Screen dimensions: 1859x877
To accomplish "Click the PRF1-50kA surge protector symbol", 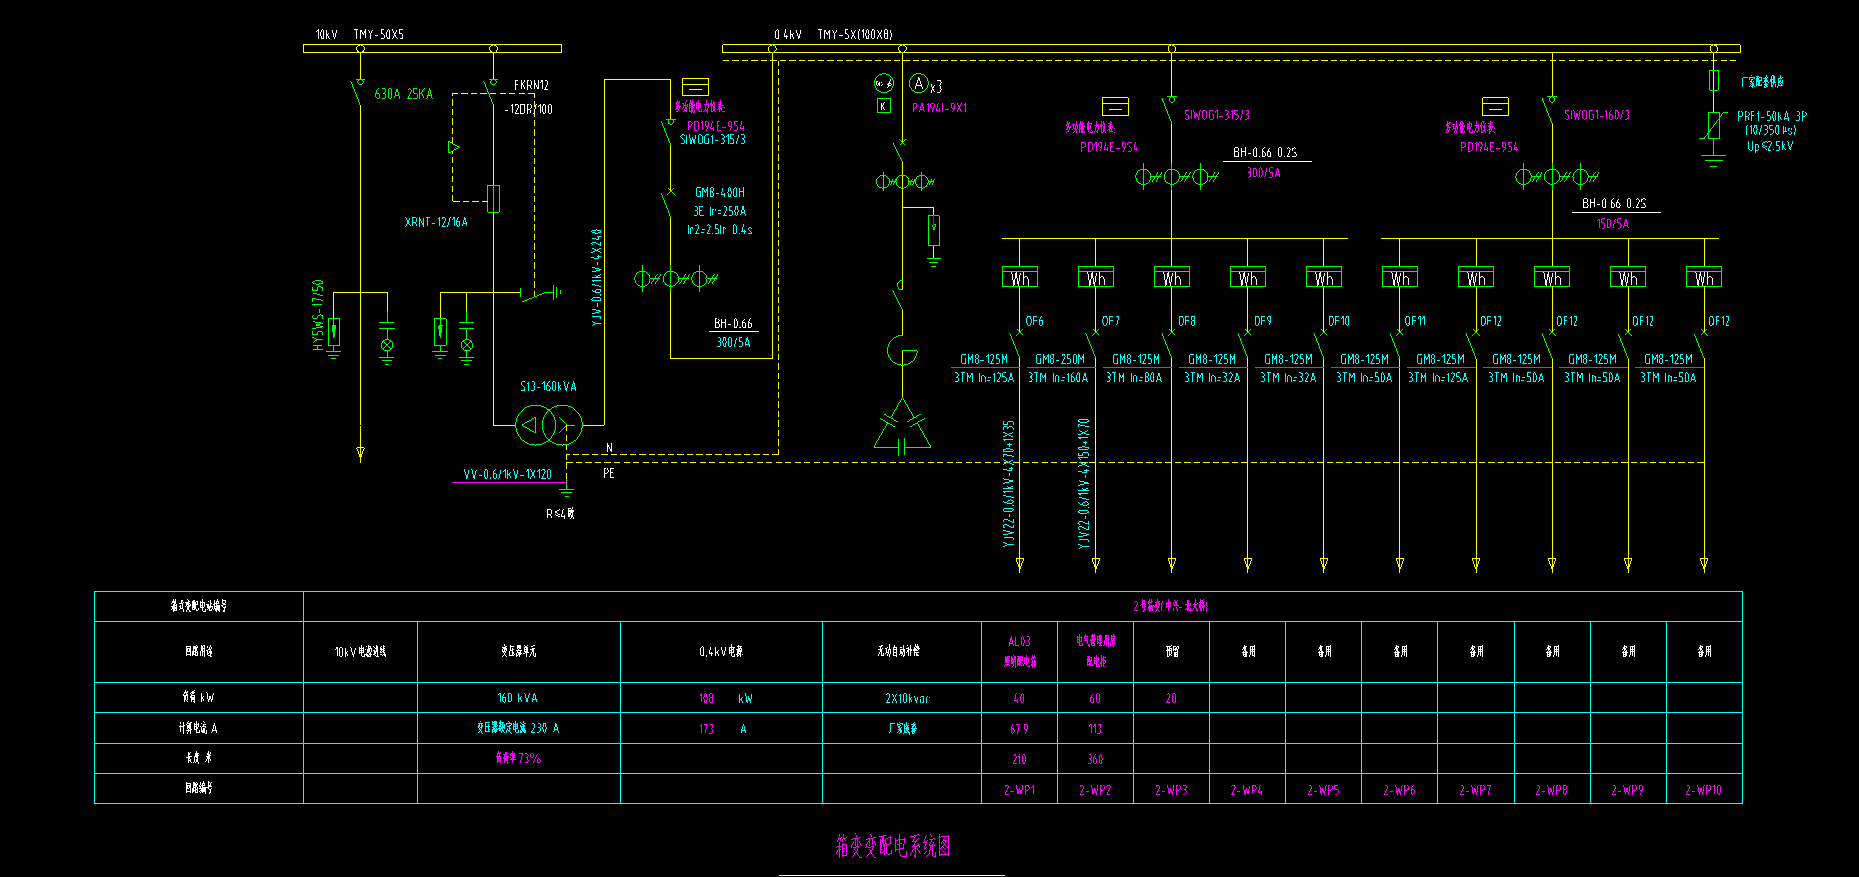I will 1714,125.
